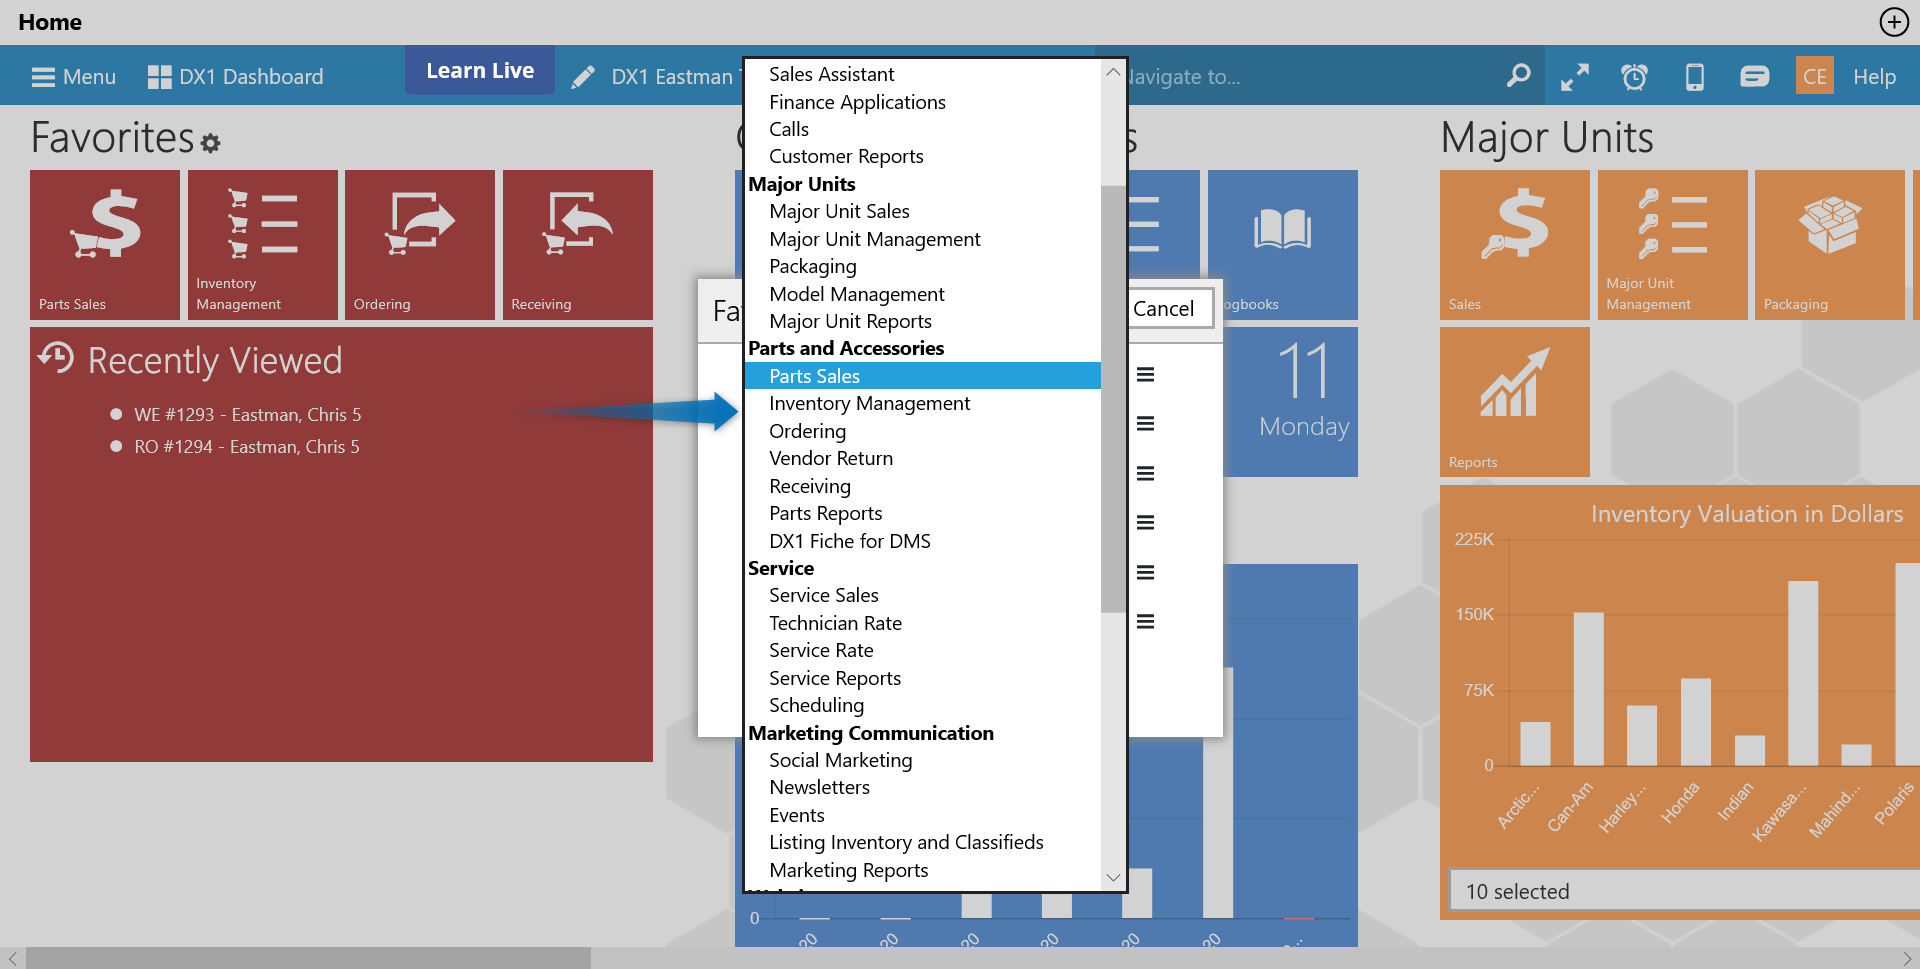1920x969 pixels.
Task: Click the Favorites settings gear icon
Action: coord(210,143)
